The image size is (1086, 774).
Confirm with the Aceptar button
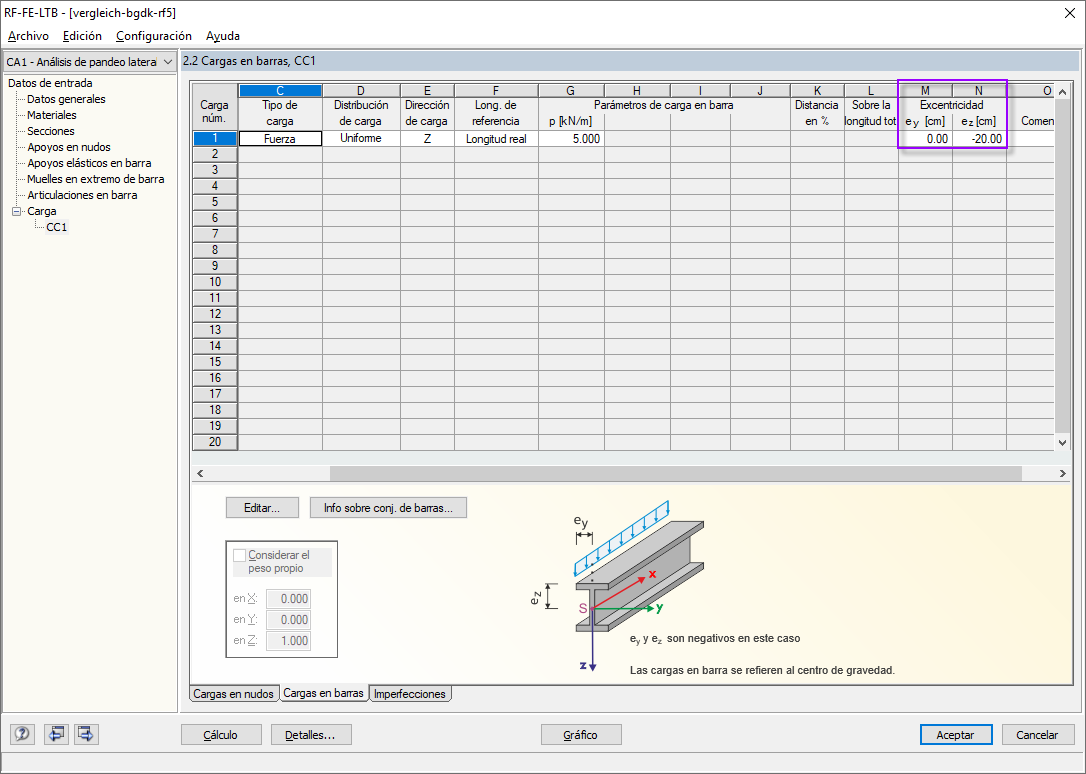pos(956,734)
